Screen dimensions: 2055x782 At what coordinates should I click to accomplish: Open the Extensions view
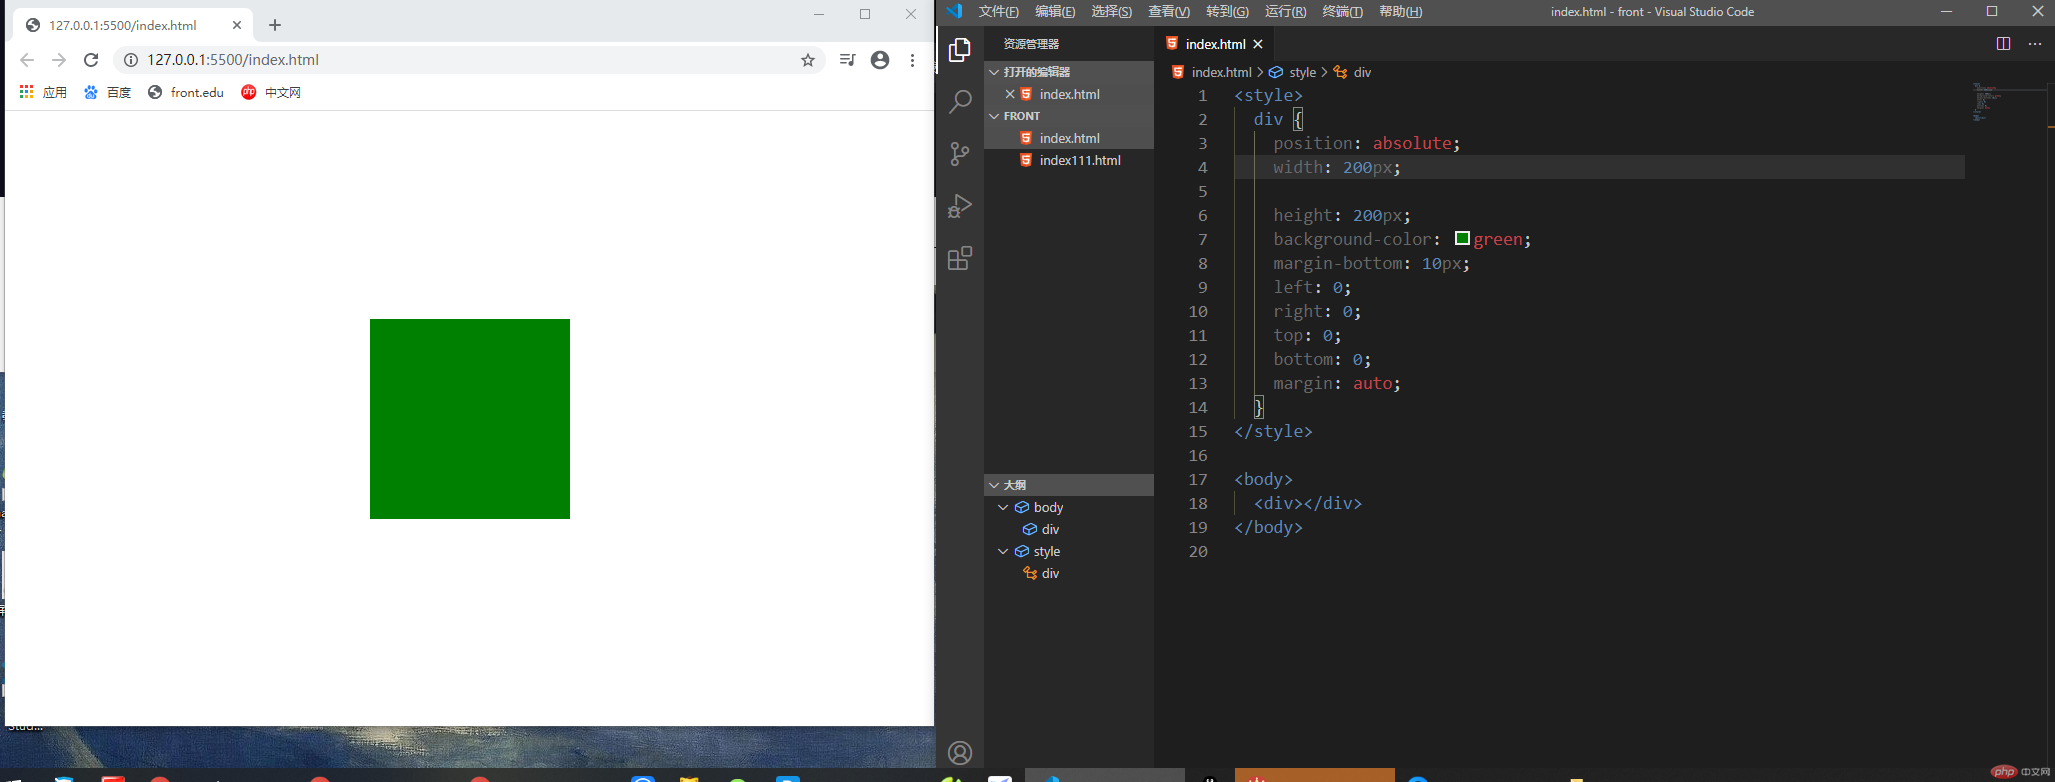coord(960,258)
